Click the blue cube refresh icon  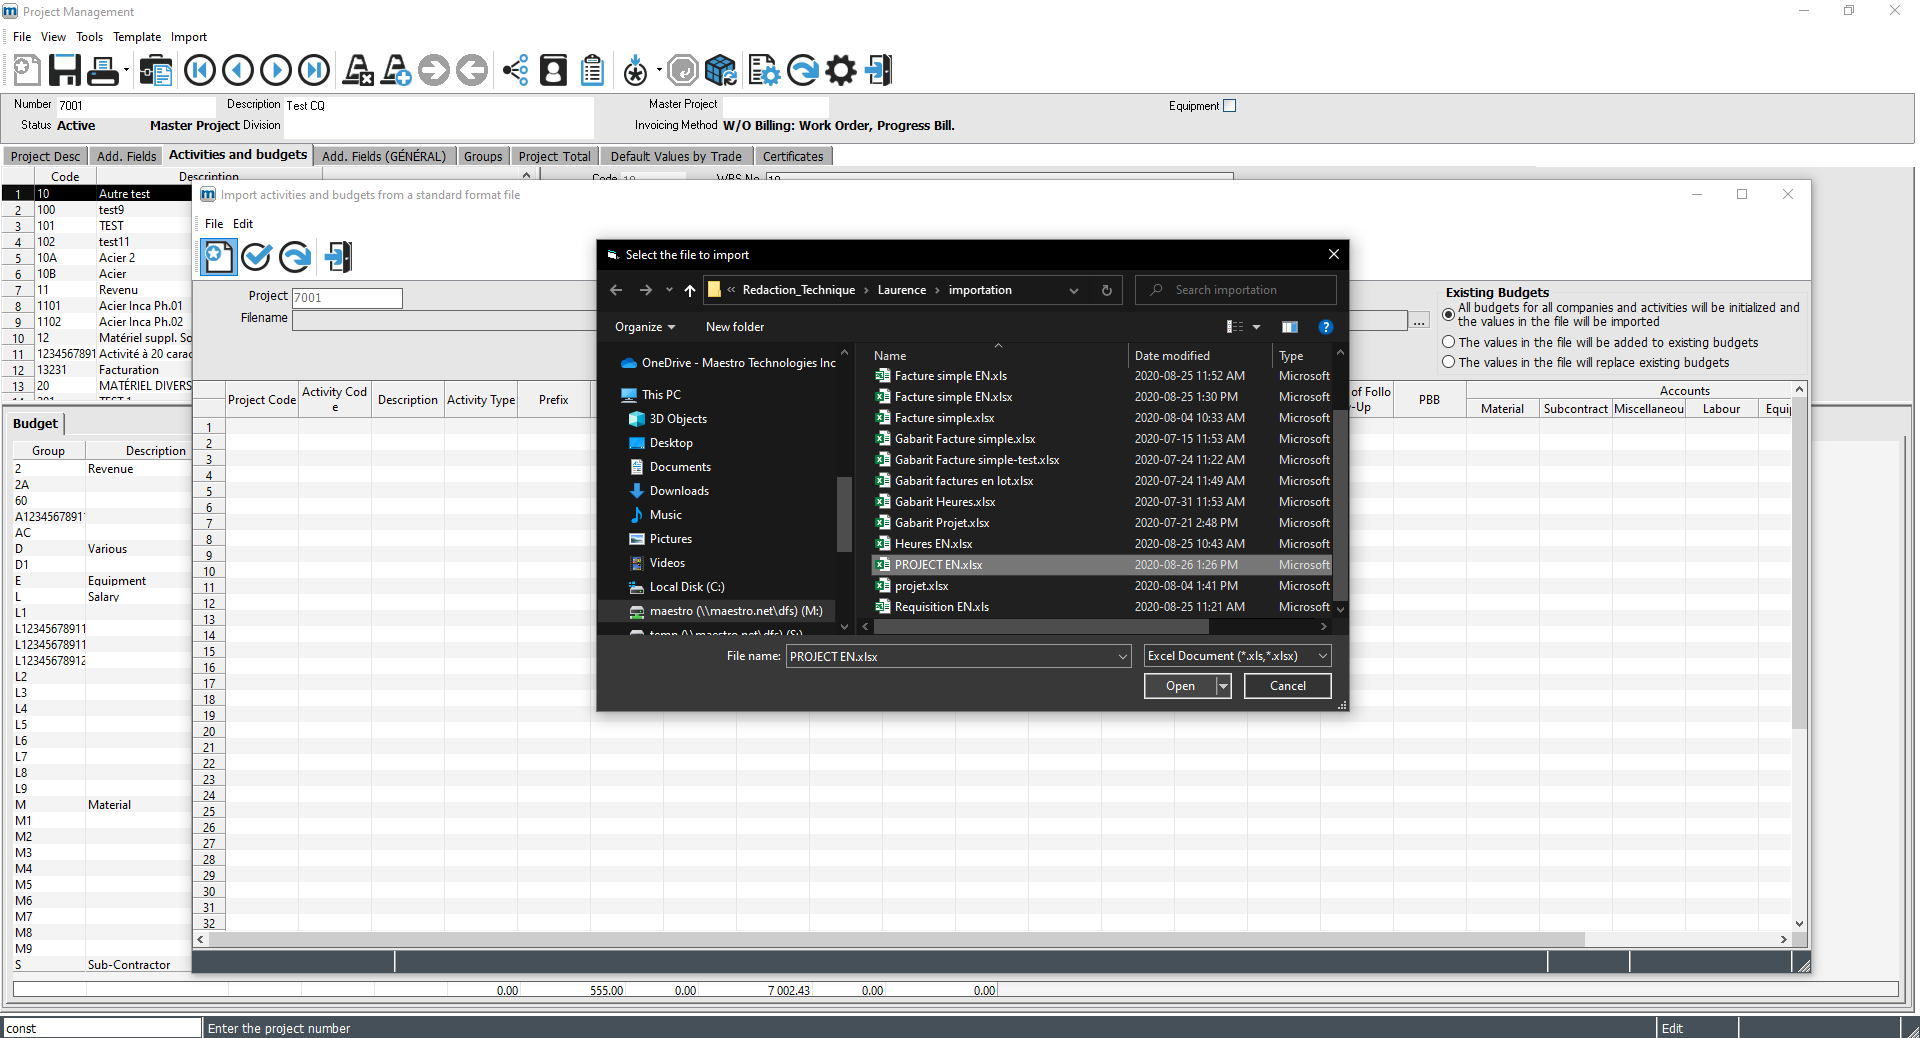point(721,70)
